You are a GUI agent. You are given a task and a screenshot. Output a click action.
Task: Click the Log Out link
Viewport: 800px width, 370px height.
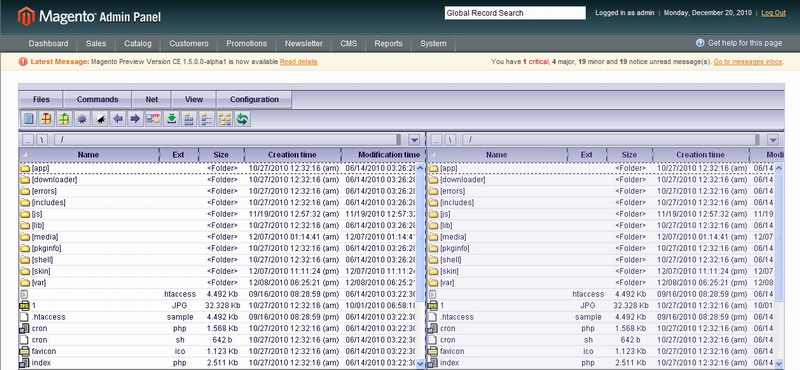coord(773,13)
